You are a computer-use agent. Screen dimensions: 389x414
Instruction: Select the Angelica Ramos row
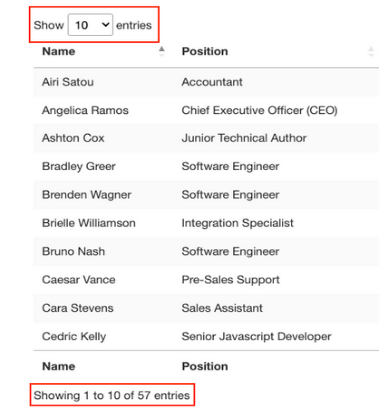[x=206, y=110]
